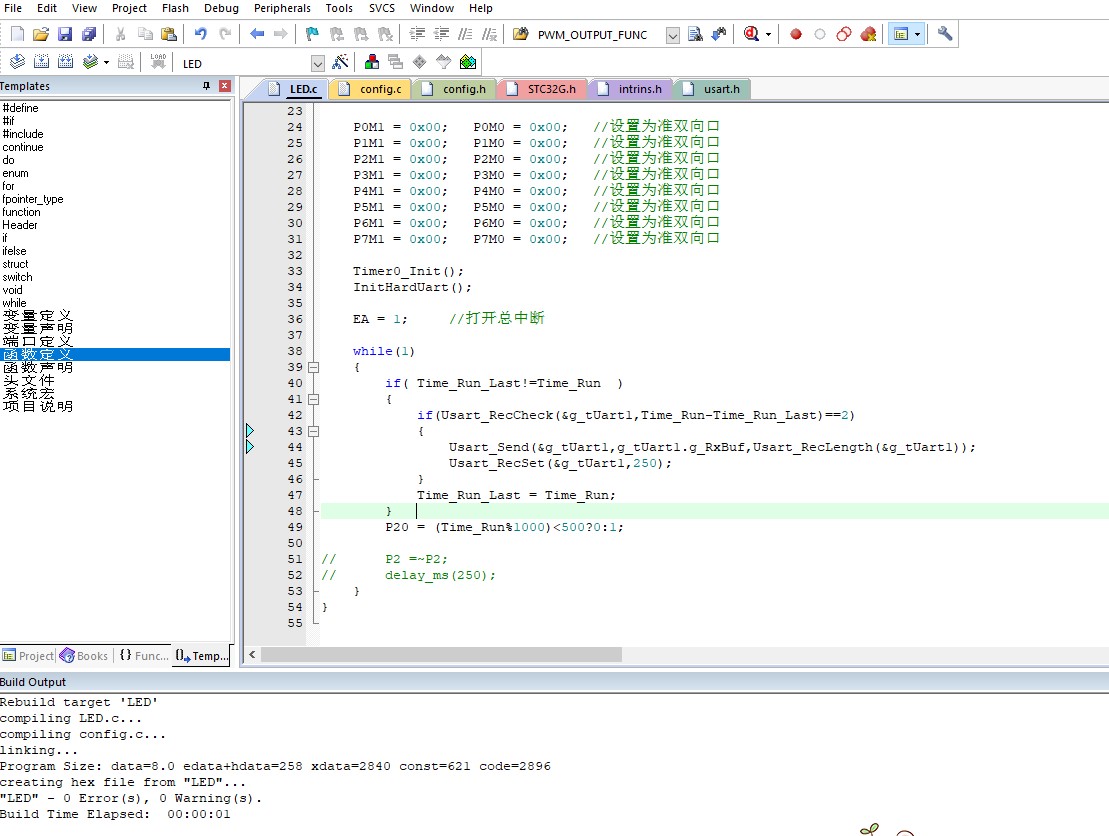Open the Flash menu

tap(175, 8)
